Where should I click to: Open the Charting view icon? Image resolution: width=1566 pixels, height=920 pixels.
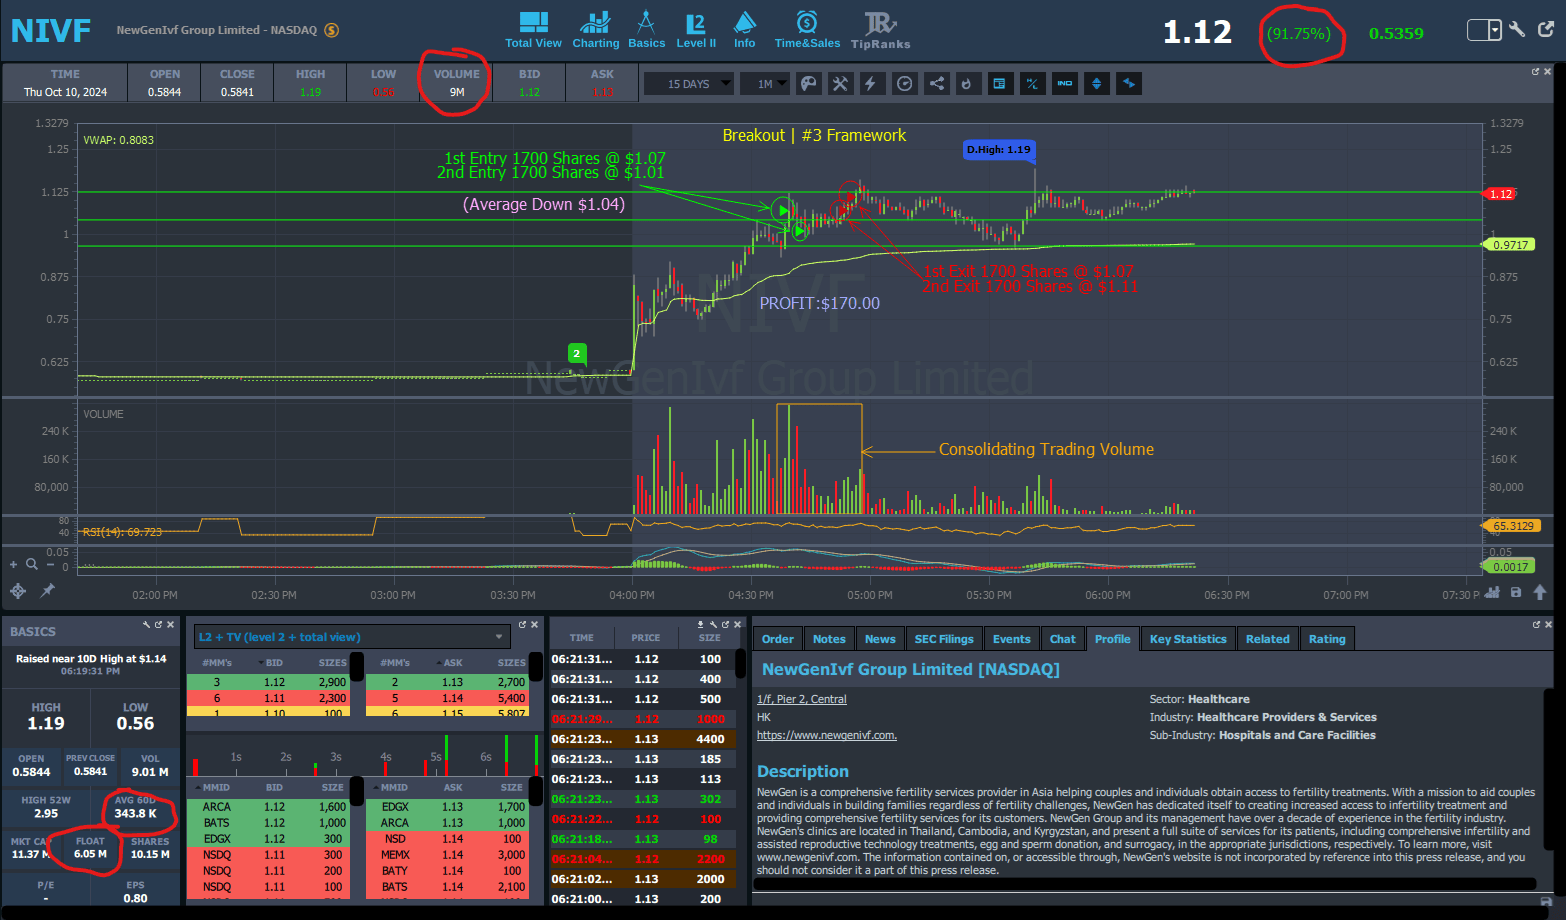point(596,28)
